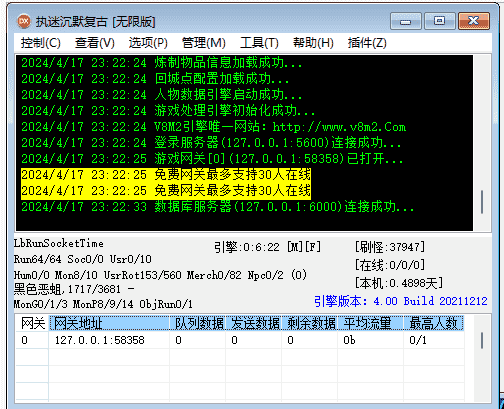
Task: Click the 最高人数 column header
Action: (434, 323)
